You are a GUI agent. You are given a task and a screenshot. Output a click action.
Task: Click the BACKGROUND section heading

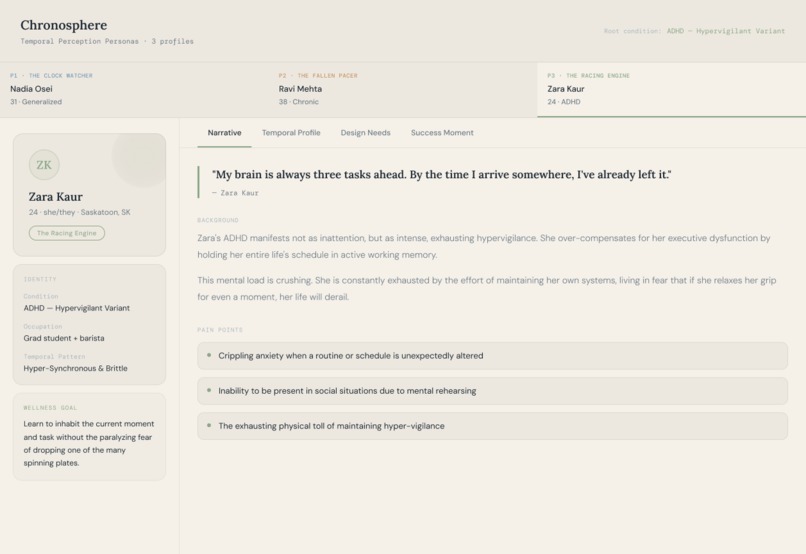218,220
